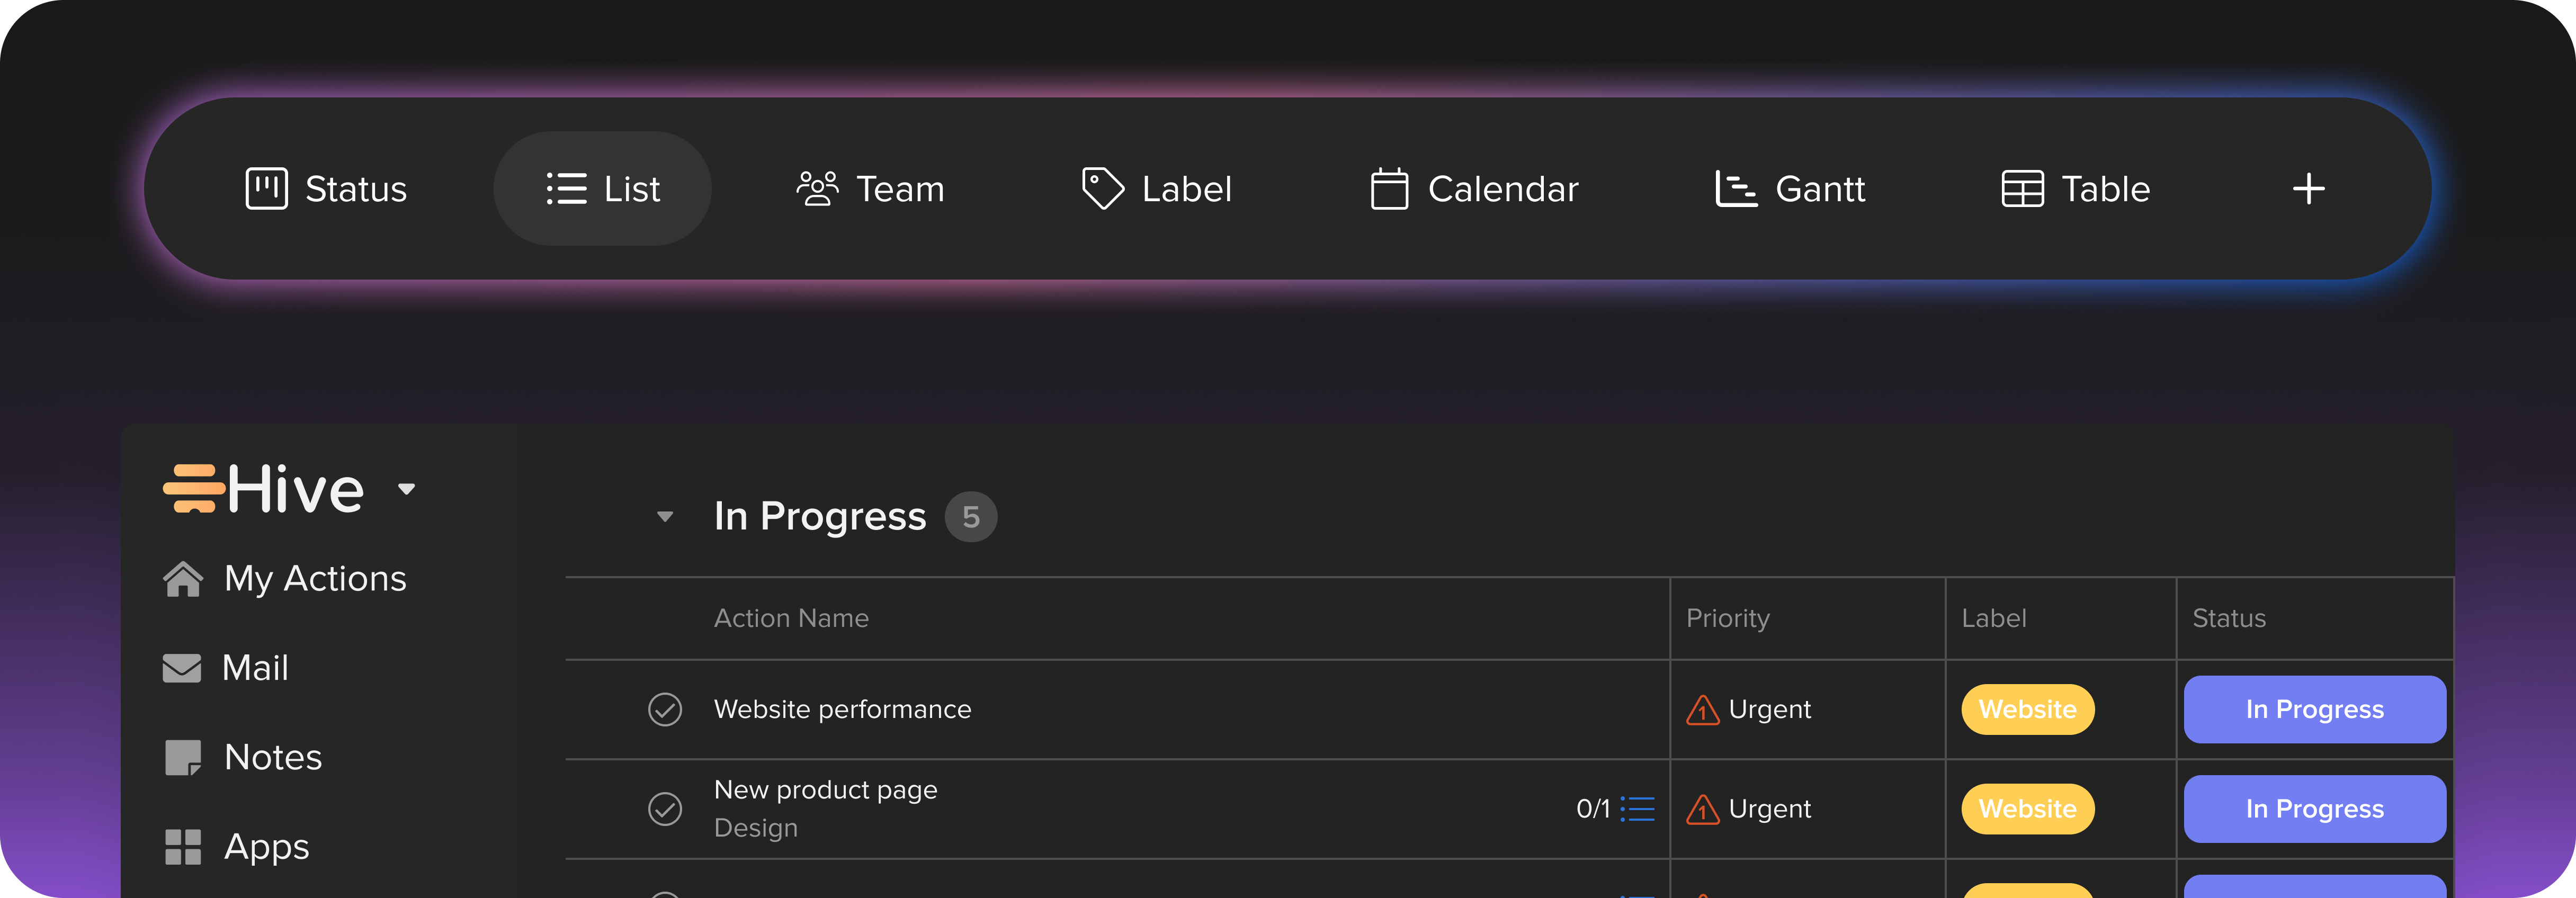This screenshot has height=898, width=2576.
Task: Switch to the Status view tab
Action: tap(326, 189)
